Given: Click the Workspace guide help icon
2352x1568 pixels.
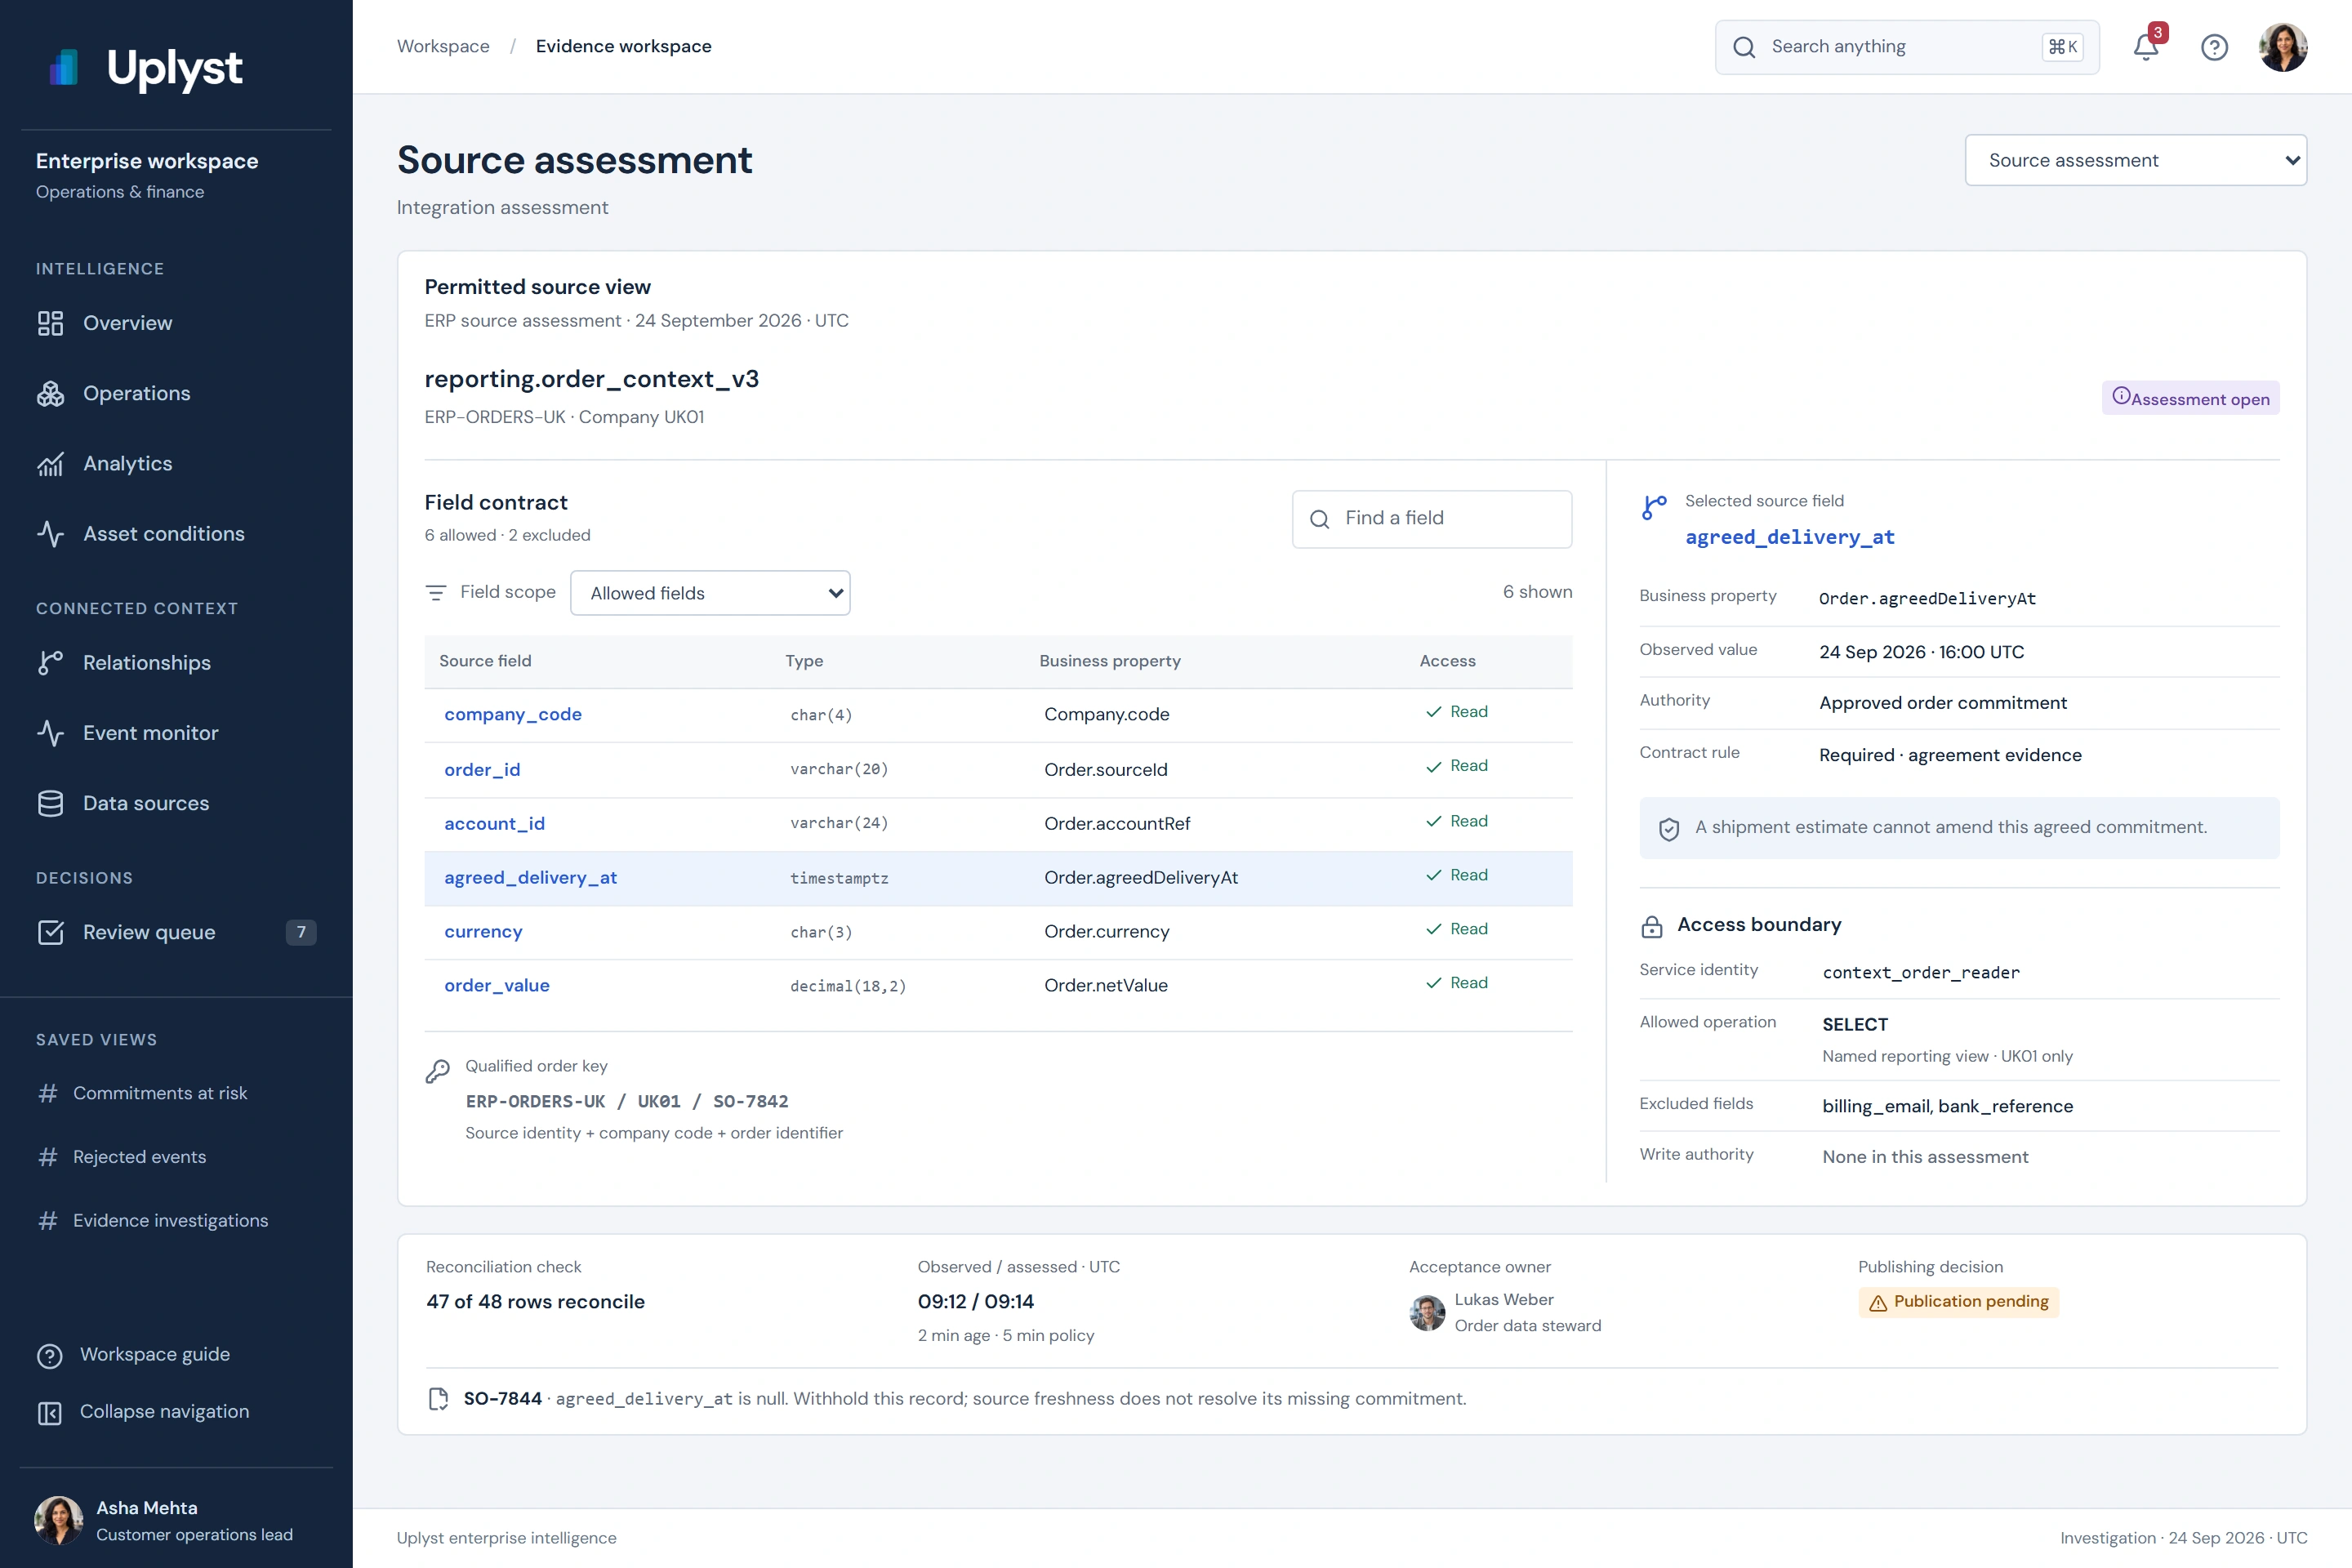Looking at the screenshot, I should click(x=50, y=1355).
